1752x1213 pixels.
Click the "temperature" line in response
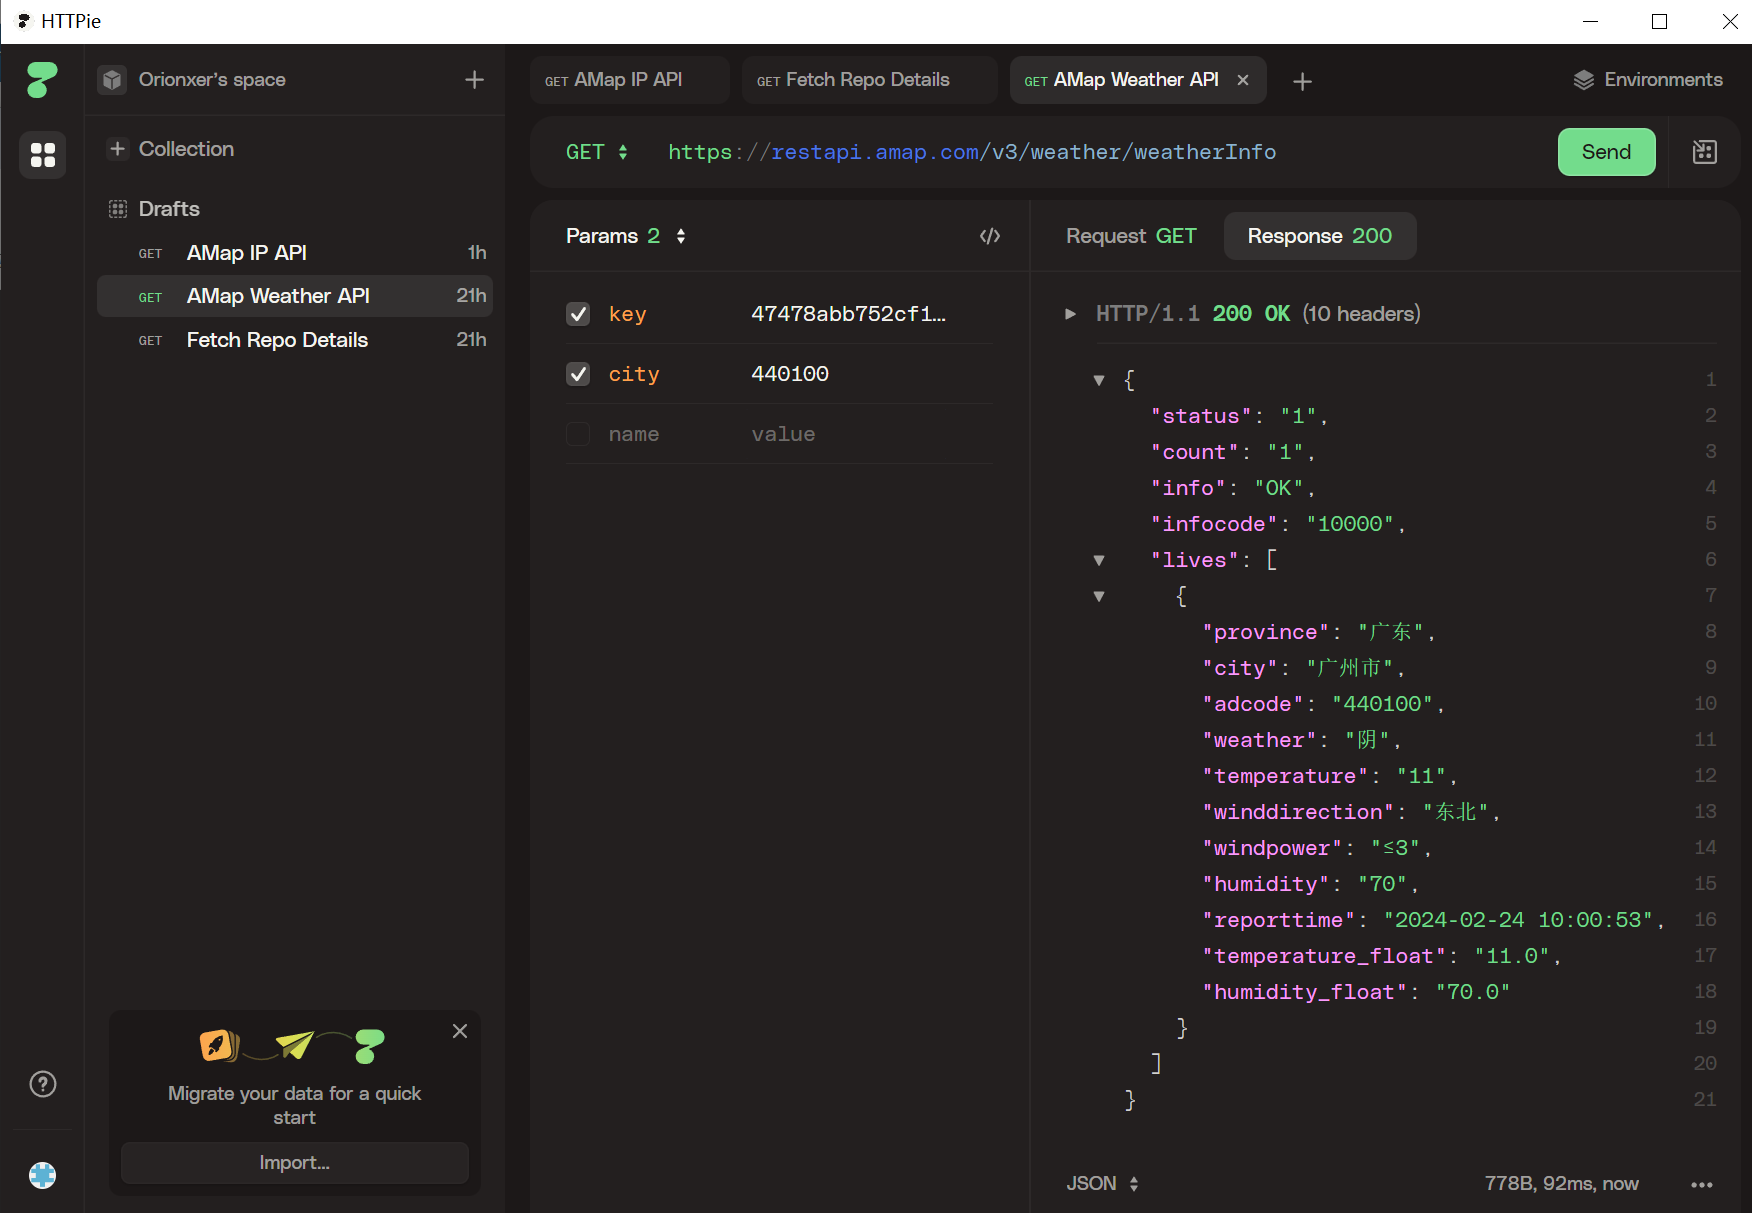click(1330, 776)
